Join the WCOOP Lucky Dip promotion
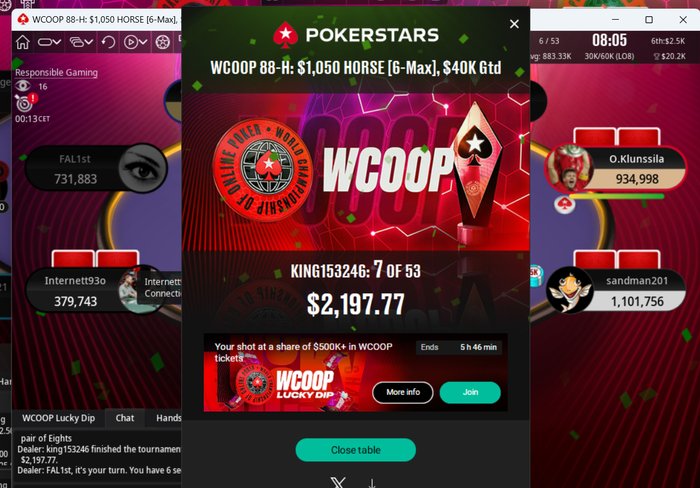The height and width of the screenshot is (488, 700). (x=470, y=392)
